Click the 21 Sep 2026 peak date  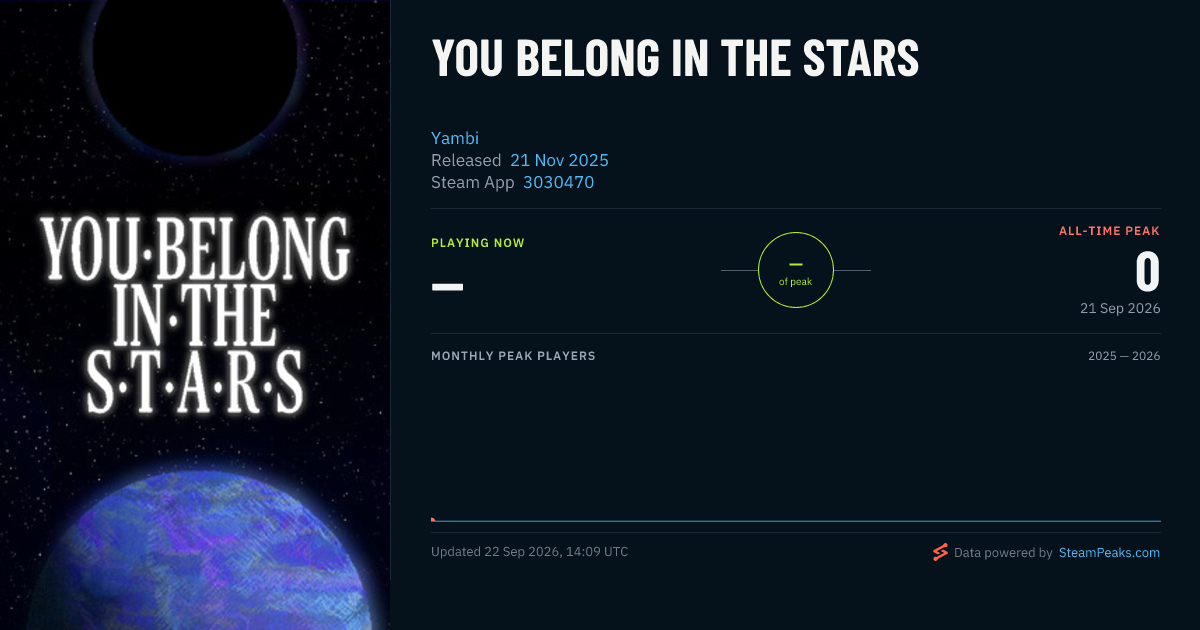coord(1120,308)
